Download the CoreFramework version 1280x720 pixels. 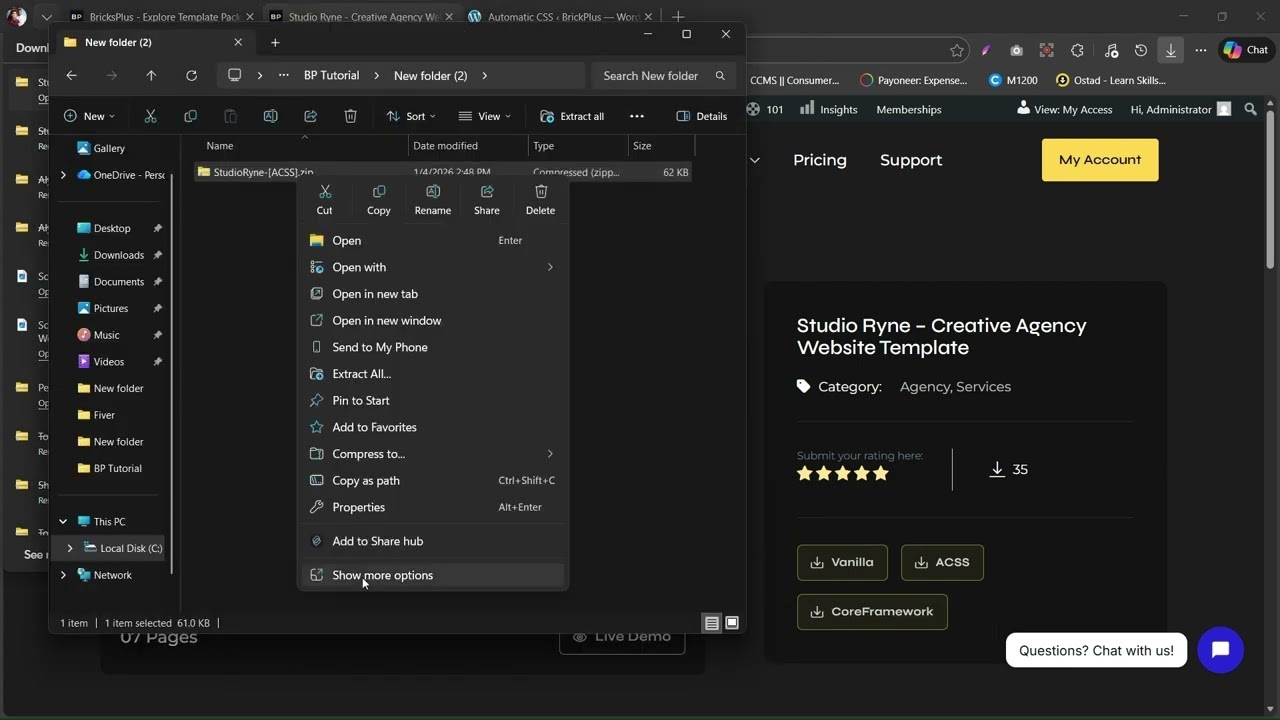[872, 611]
